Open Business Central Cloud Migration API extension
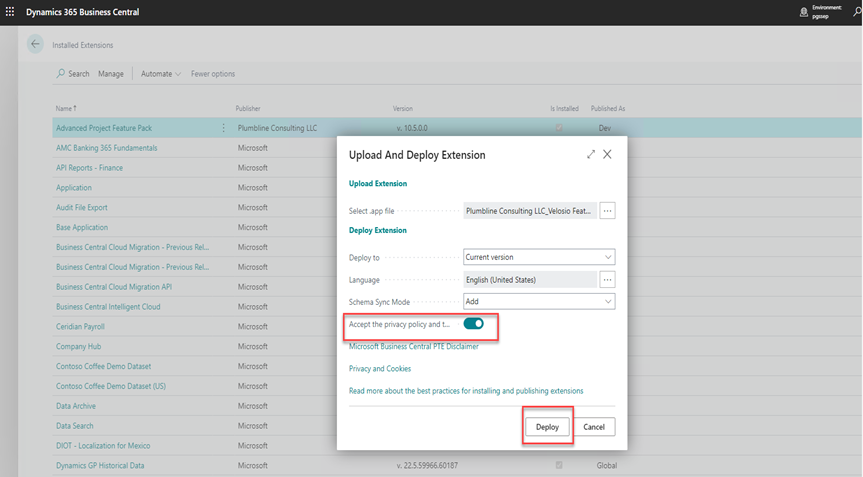The width and height of the screenshot is (863, 477). click(x=114, y=287)
